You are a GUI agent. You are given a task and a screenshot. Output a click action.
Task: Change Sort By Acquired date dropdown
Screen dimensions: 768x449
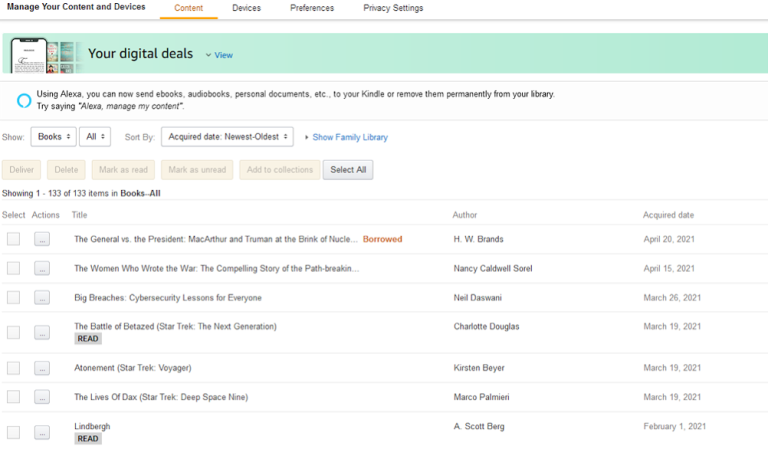(x=227, y=137)
